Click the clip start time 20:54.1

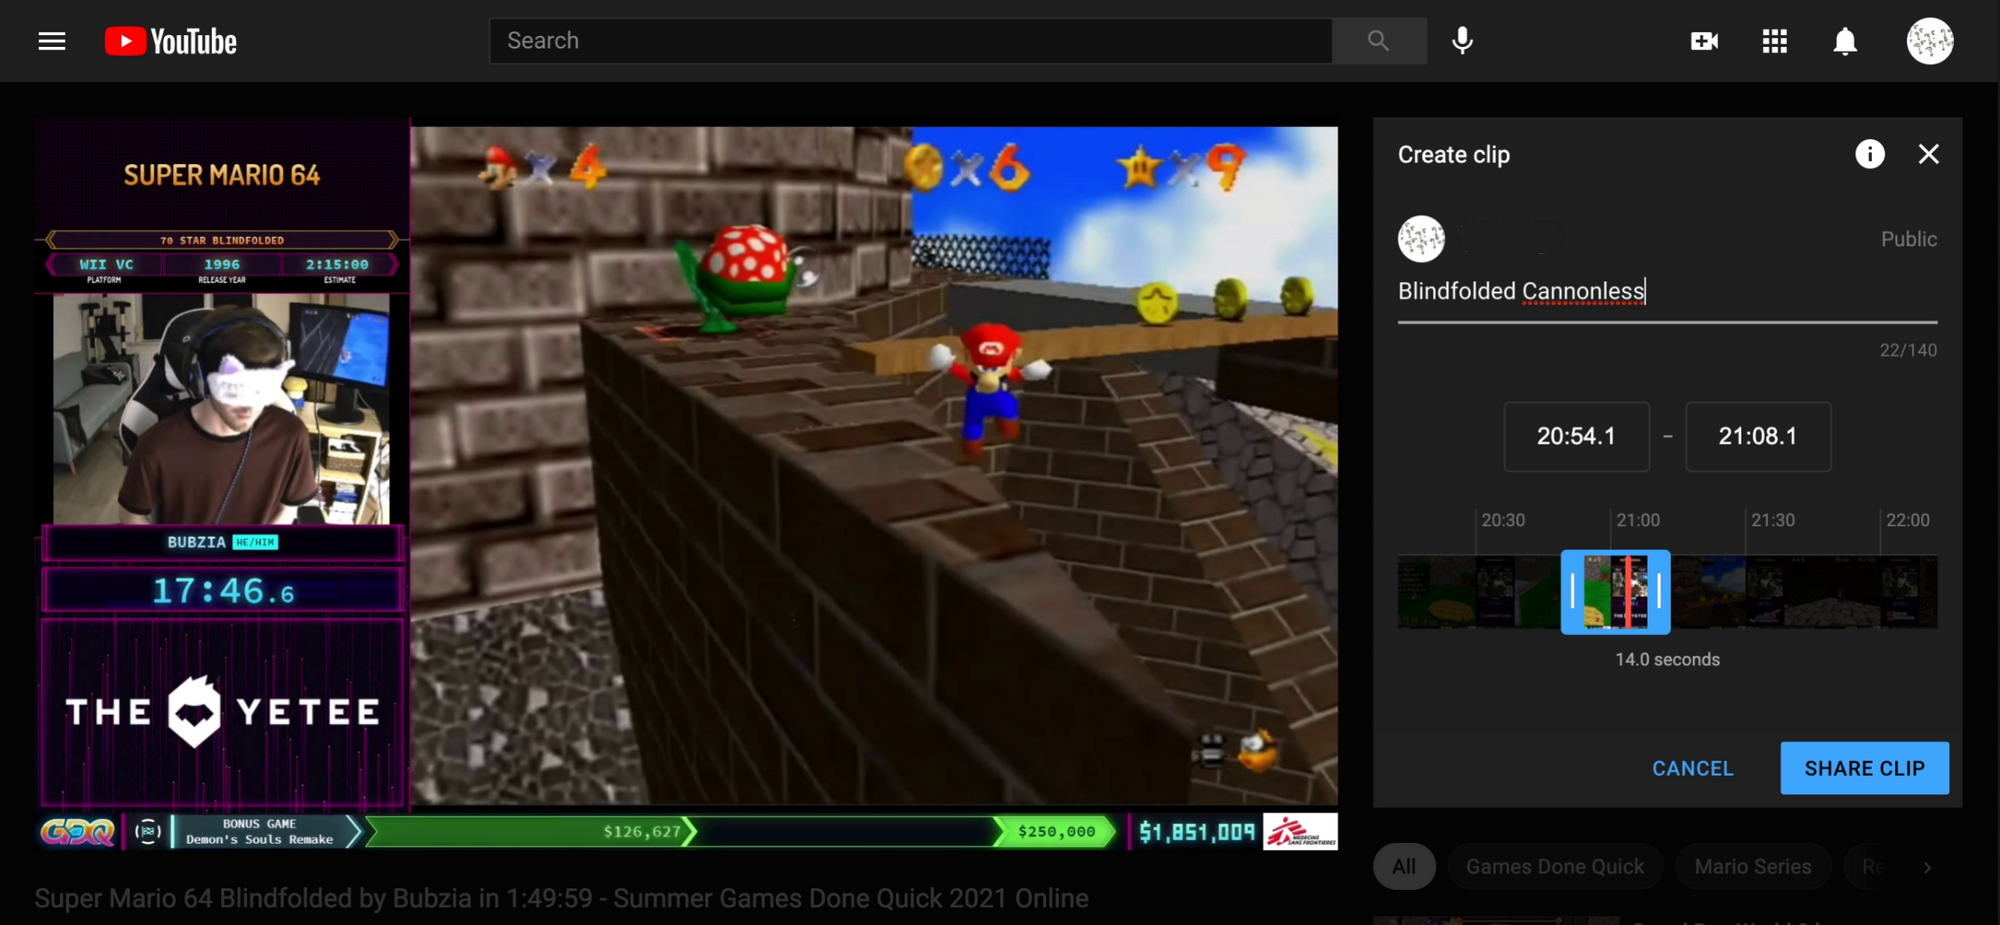pos(1576,437)
